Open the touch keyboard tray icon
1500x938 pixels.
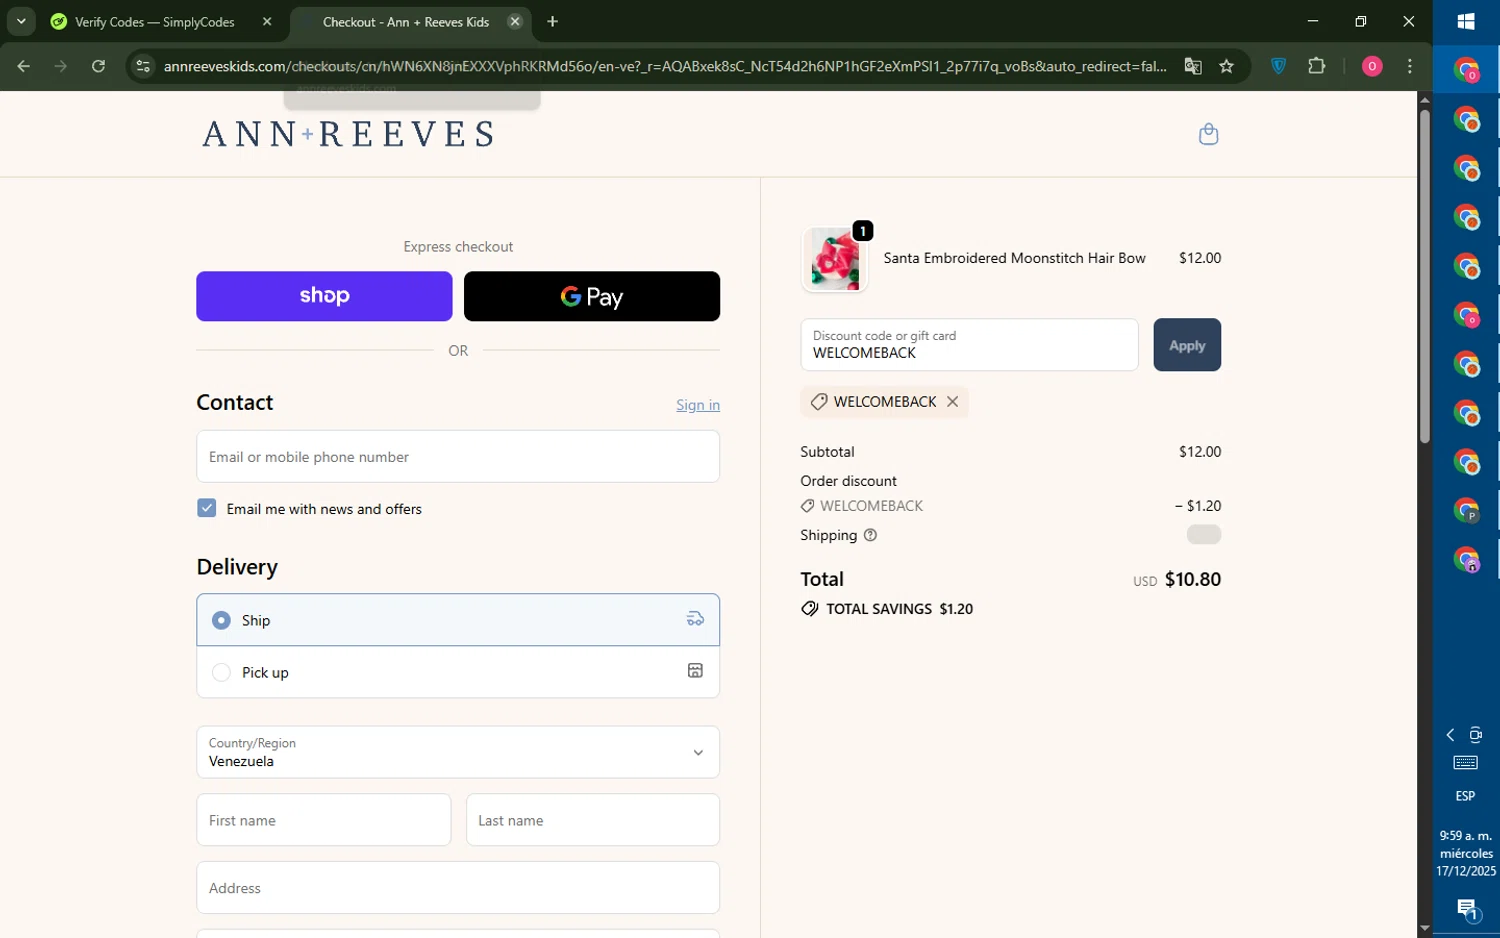point(1466,763)
